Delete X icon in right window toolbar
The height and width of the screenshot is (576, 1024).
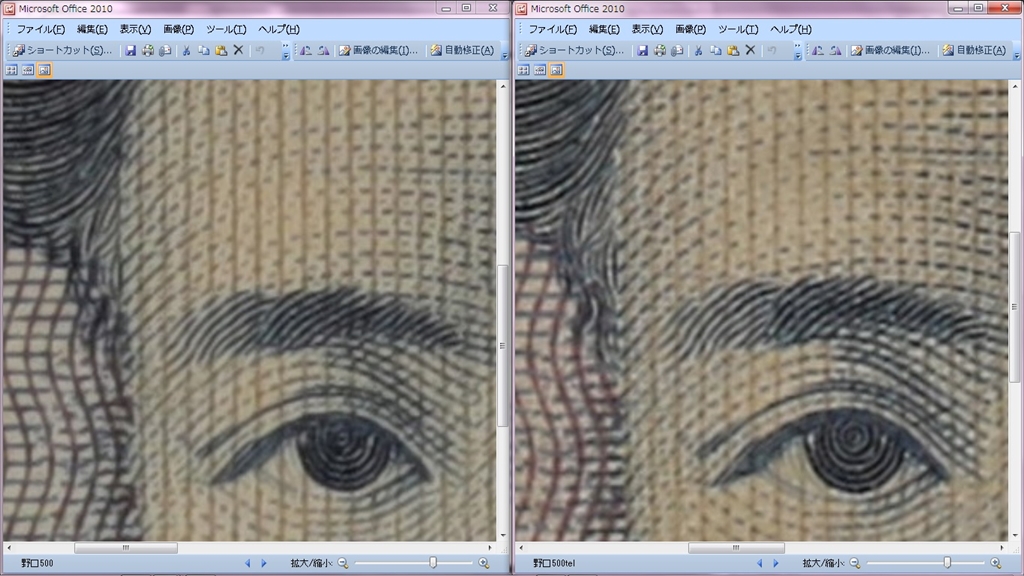(750, 50)
